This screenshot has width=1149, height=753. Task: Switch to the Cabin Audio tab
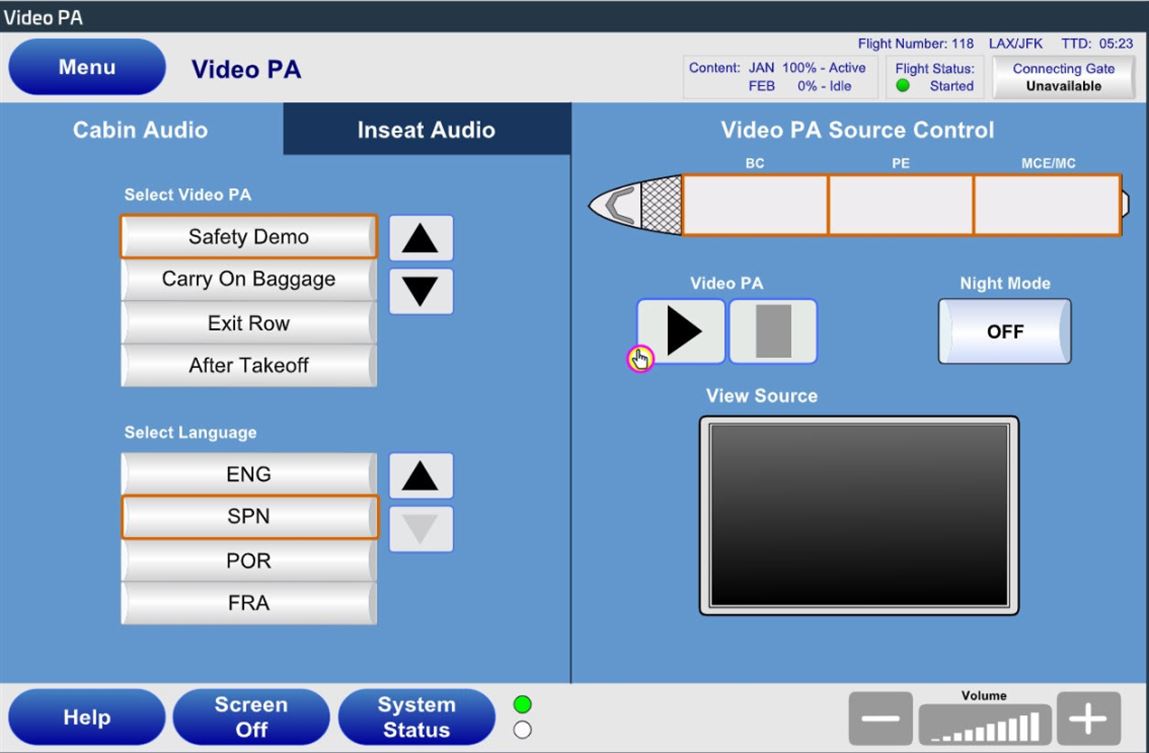pos(141,130)
